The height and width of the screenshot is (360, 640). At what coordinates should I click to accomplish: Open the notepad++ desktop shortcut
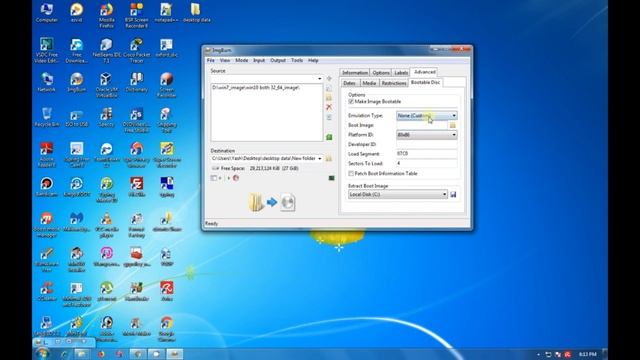166,13
